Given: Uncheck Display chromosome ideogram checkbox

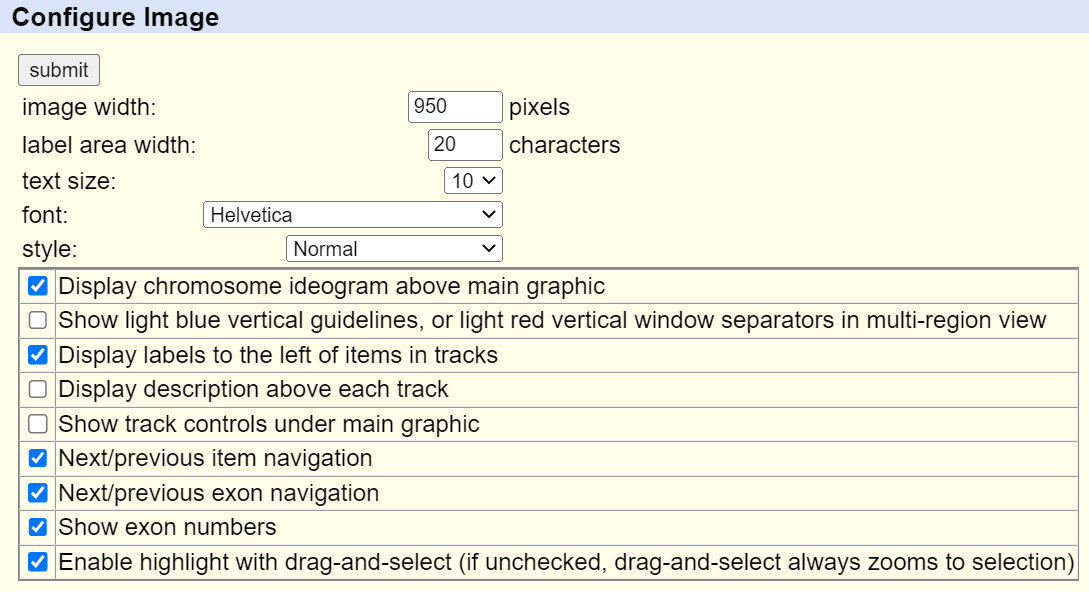Looking at the screenshot, I should (x=38, y=287).
